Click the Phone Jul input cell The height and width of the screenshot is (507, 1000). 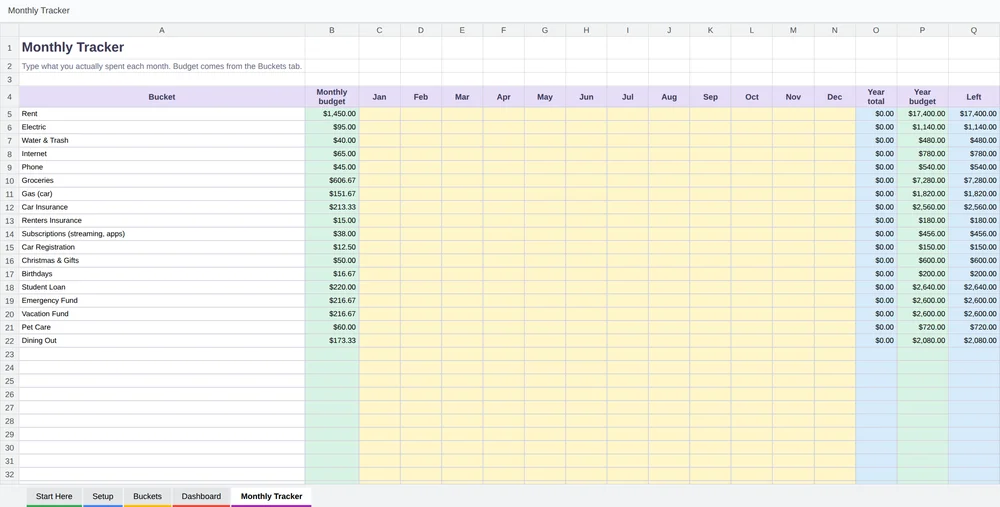(628, 167)
